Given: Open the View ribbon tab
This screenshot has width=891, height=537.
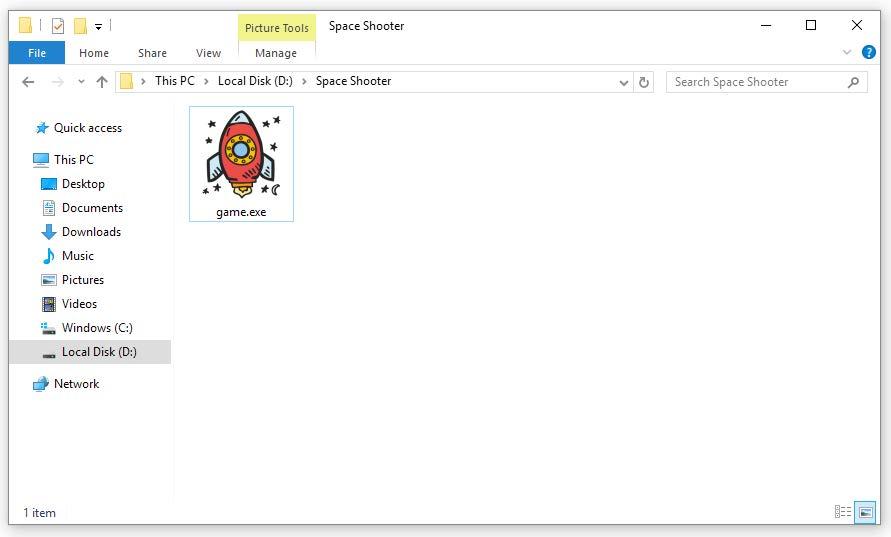Looking at the screenshot, I should coord(208,53).
